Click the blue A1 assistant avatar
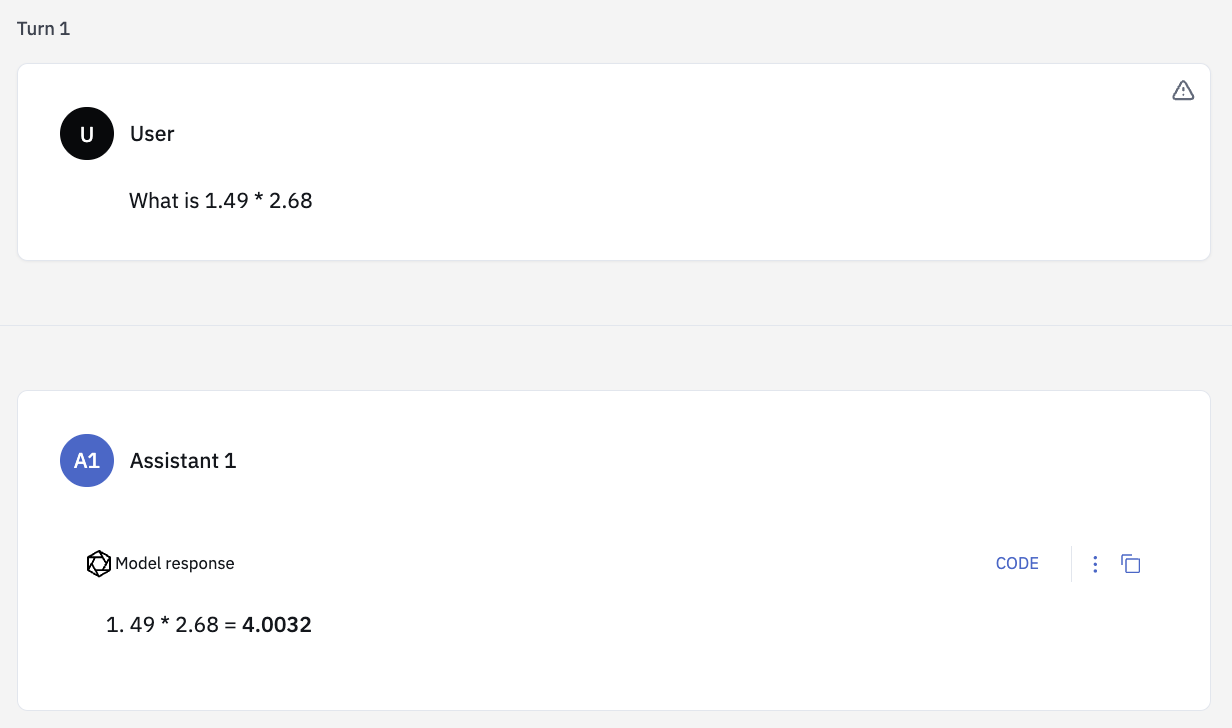The height and width of the screenshot is (728, 1232). coord(87,460)
